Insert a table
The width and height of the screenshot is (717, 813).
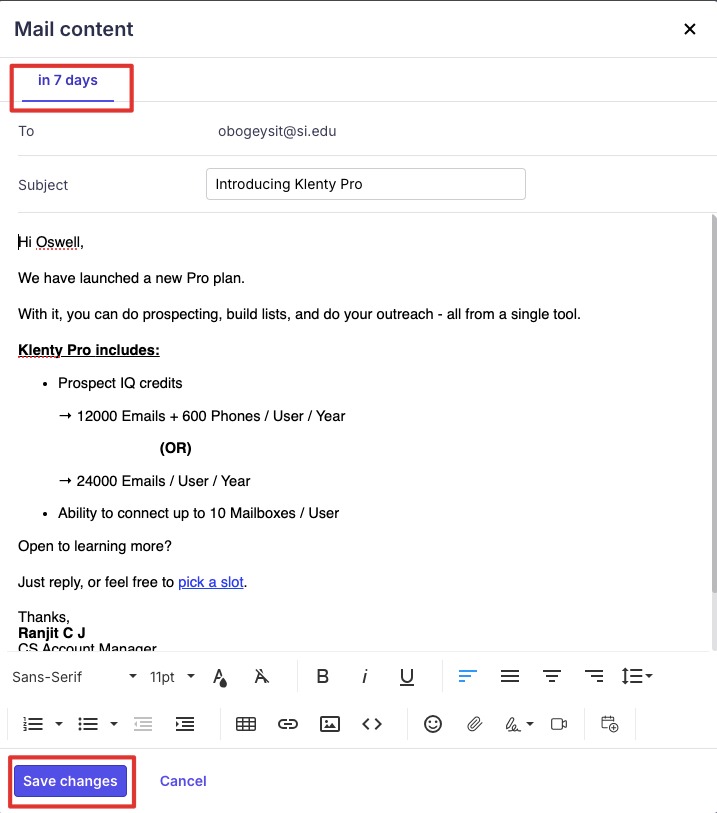pyautogui.click(x=246, y=724)
